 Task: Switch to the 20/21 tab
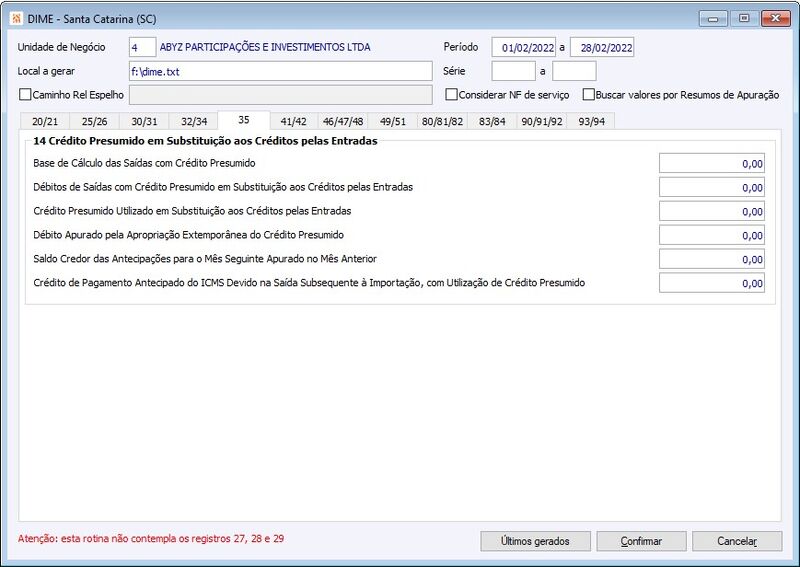(x=45, y=121)
